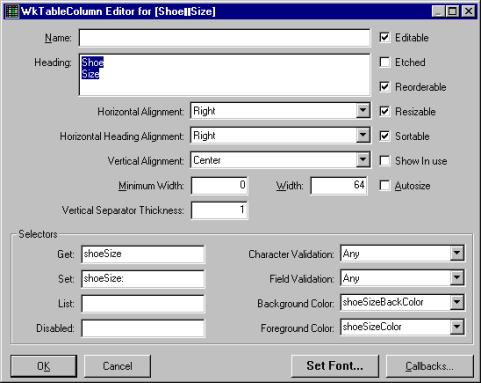
Task: Open the Horizontal Alignment dropdown
Action: 362,111
